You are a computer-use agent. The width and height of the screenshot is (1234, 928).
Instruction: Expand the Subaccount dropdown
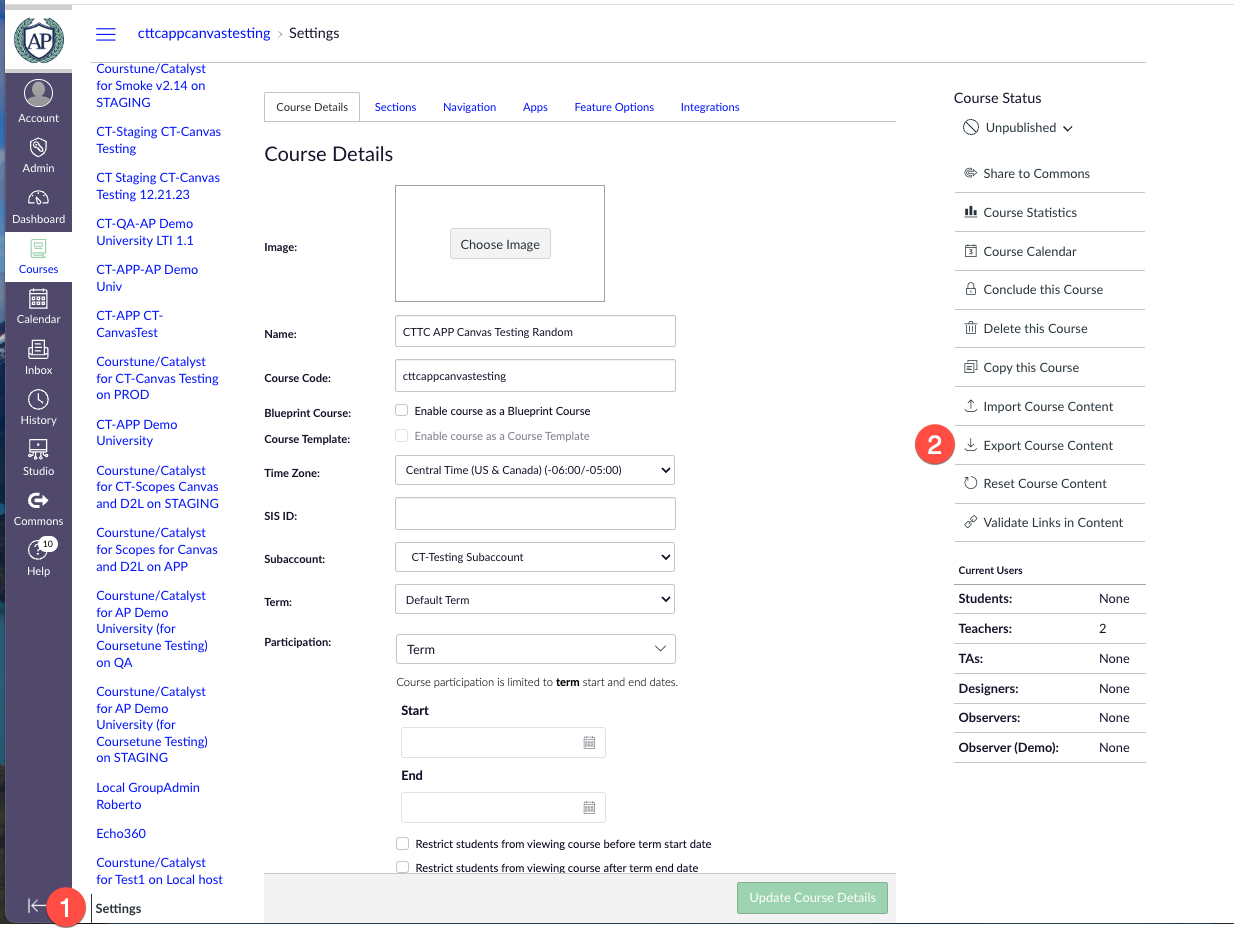(535, 557)
